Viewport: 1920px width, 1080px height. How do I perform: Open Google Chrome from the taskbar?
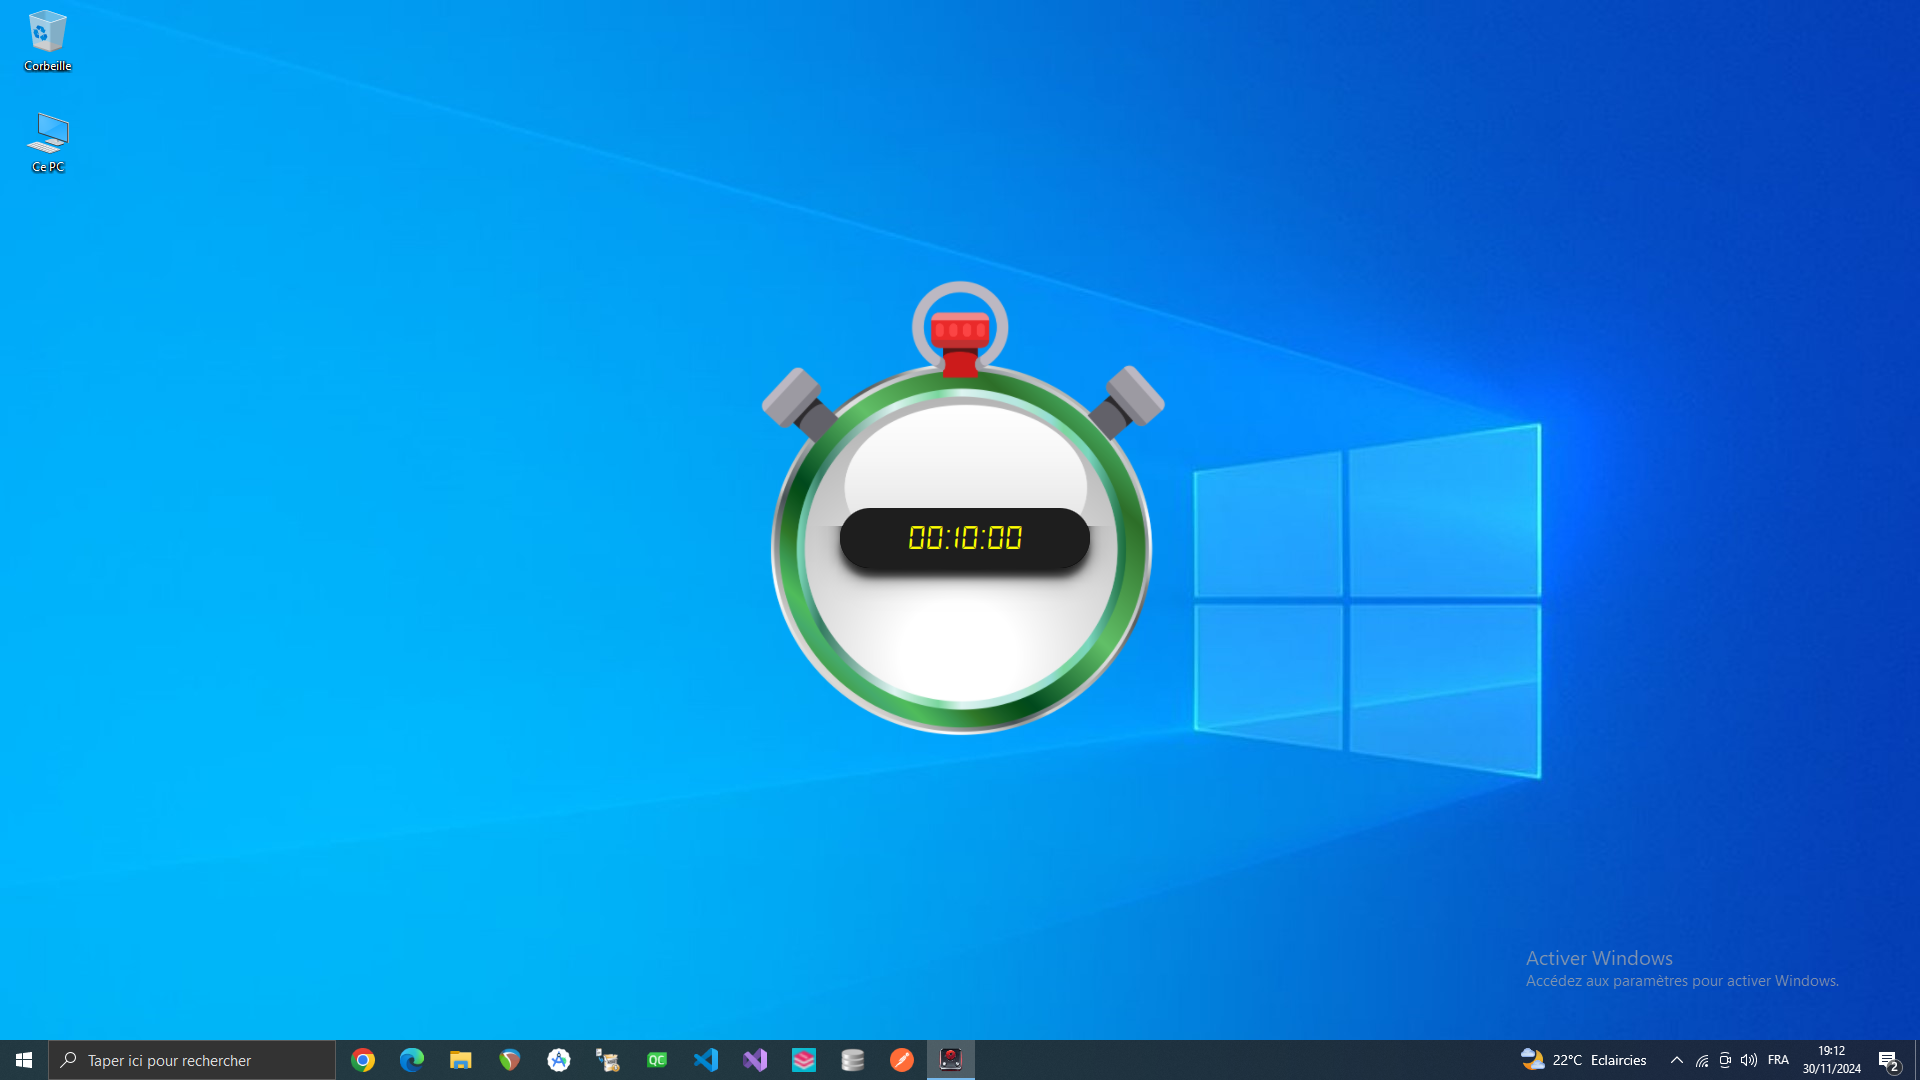[x=363, y=1060]
